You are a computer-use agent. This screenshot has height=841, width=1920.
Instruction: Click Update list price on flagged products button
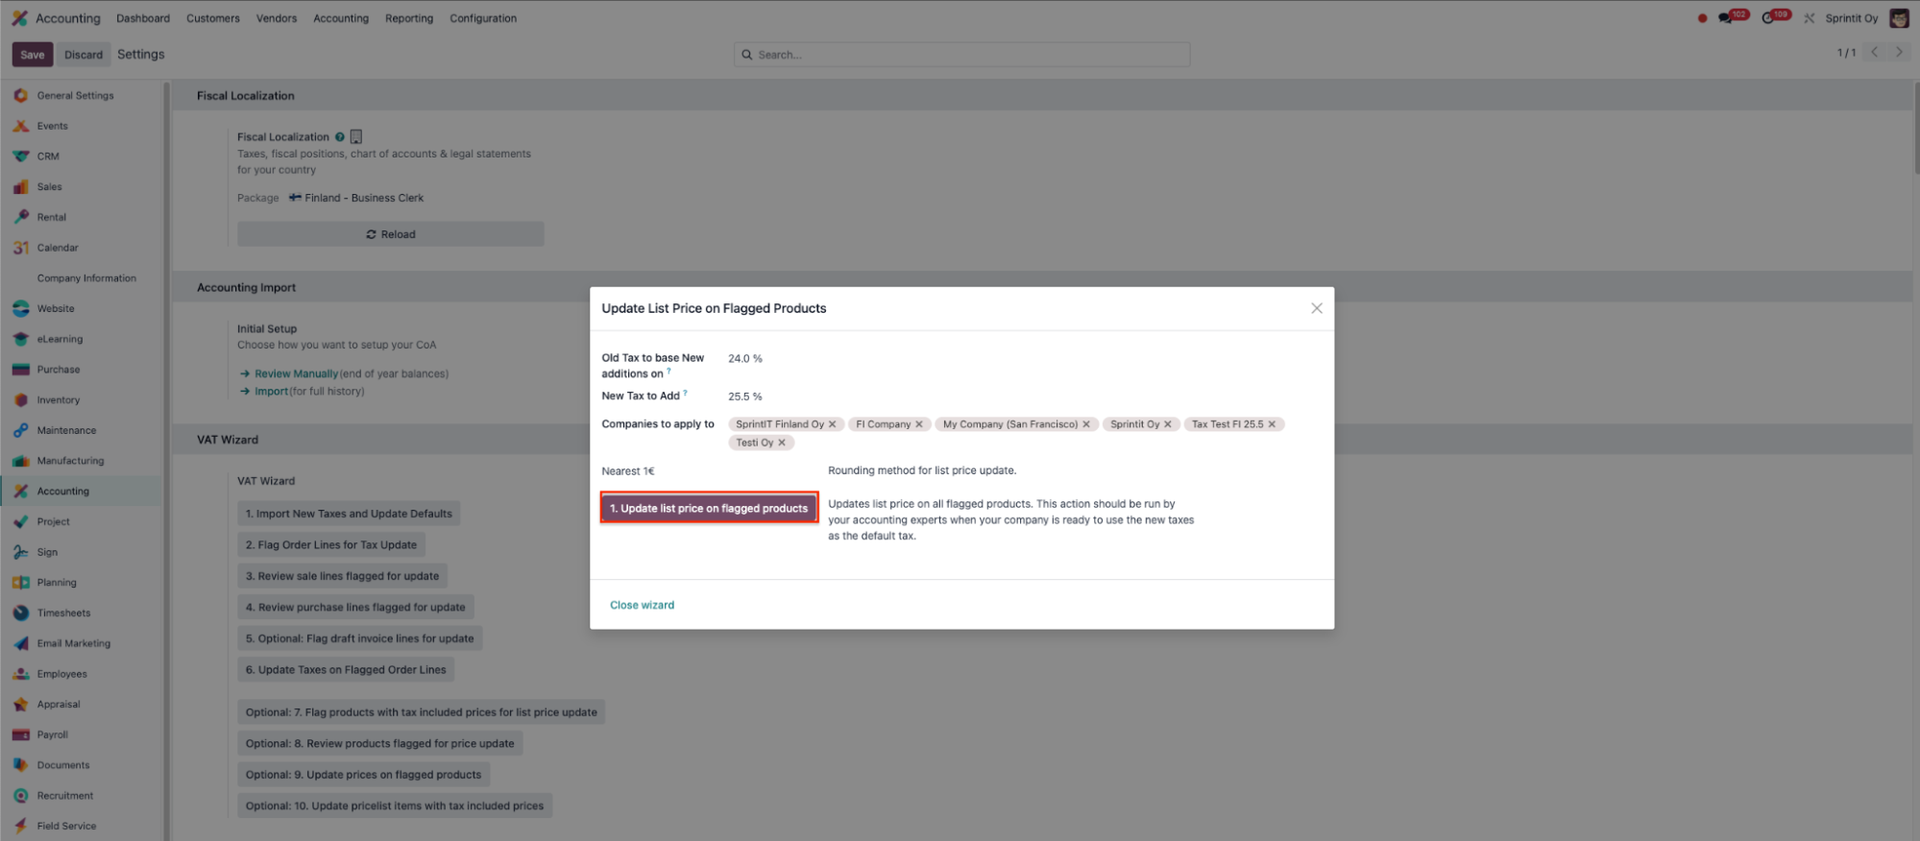coord(709,508)
